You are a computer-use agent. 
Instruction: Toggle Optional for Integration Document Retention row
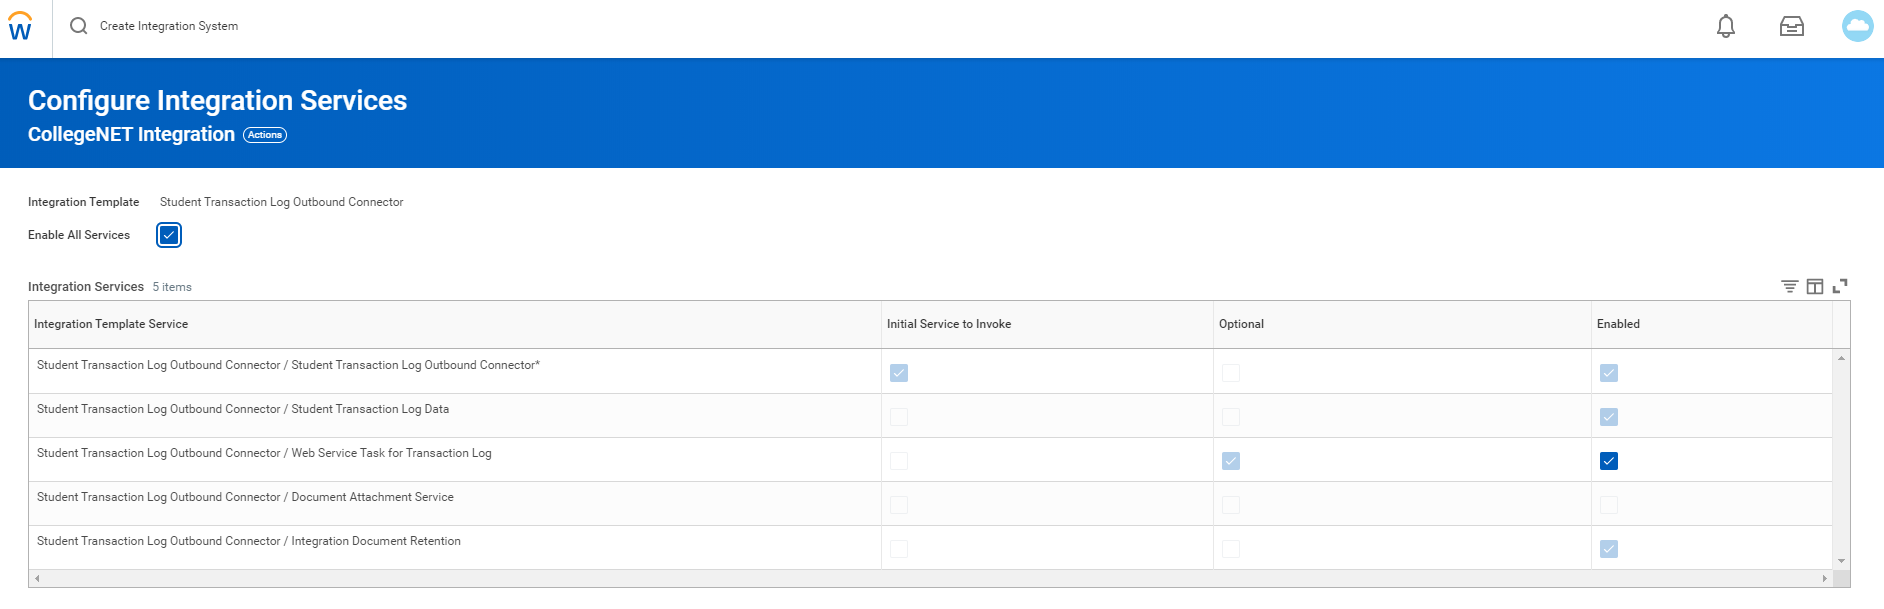click(x=1231, y=549)
